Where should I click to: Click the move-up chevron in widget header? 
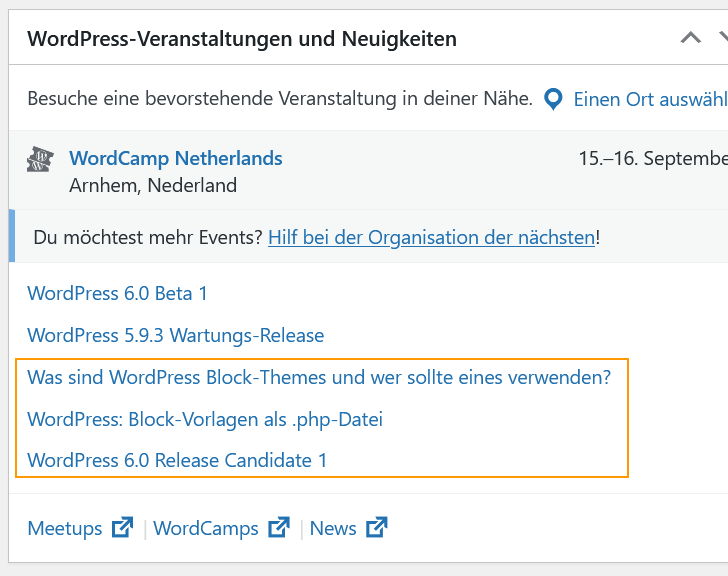point(690,38)
